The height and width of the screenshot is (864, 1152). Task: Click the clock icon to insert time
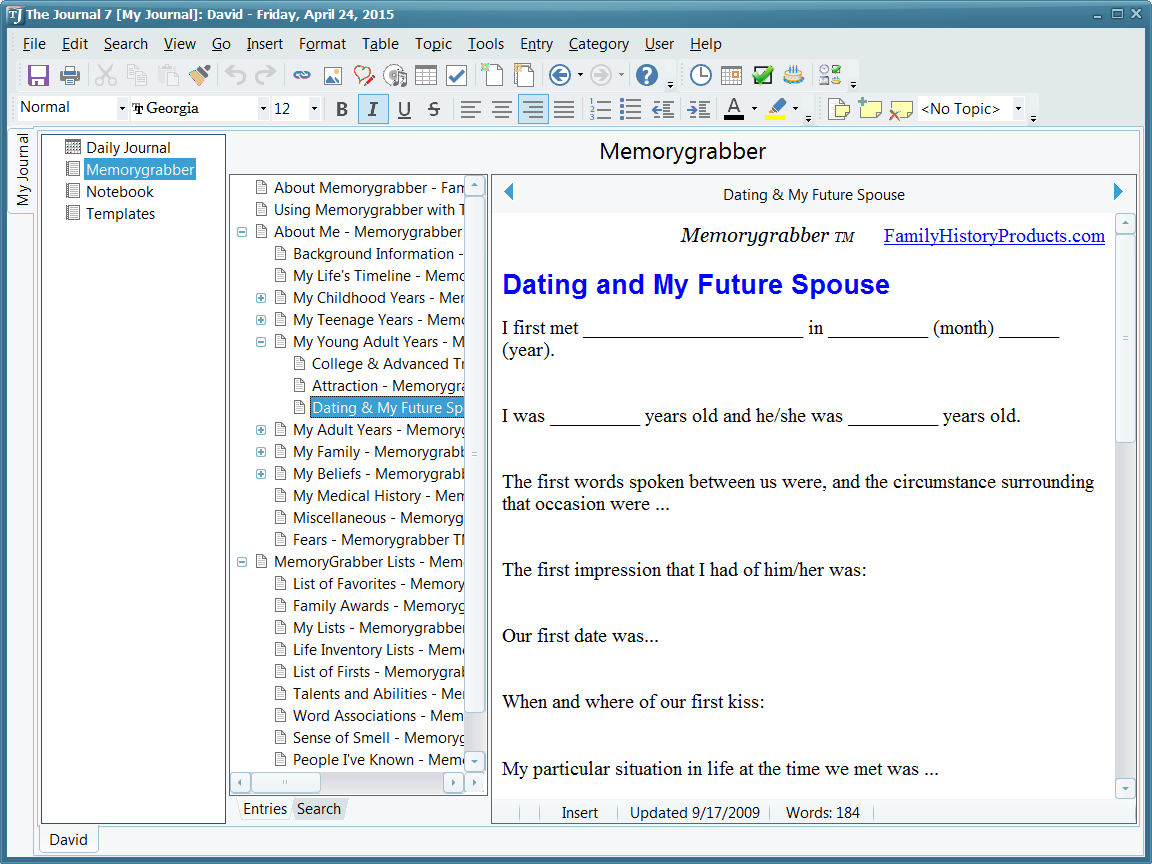click(x=701, y=75)
